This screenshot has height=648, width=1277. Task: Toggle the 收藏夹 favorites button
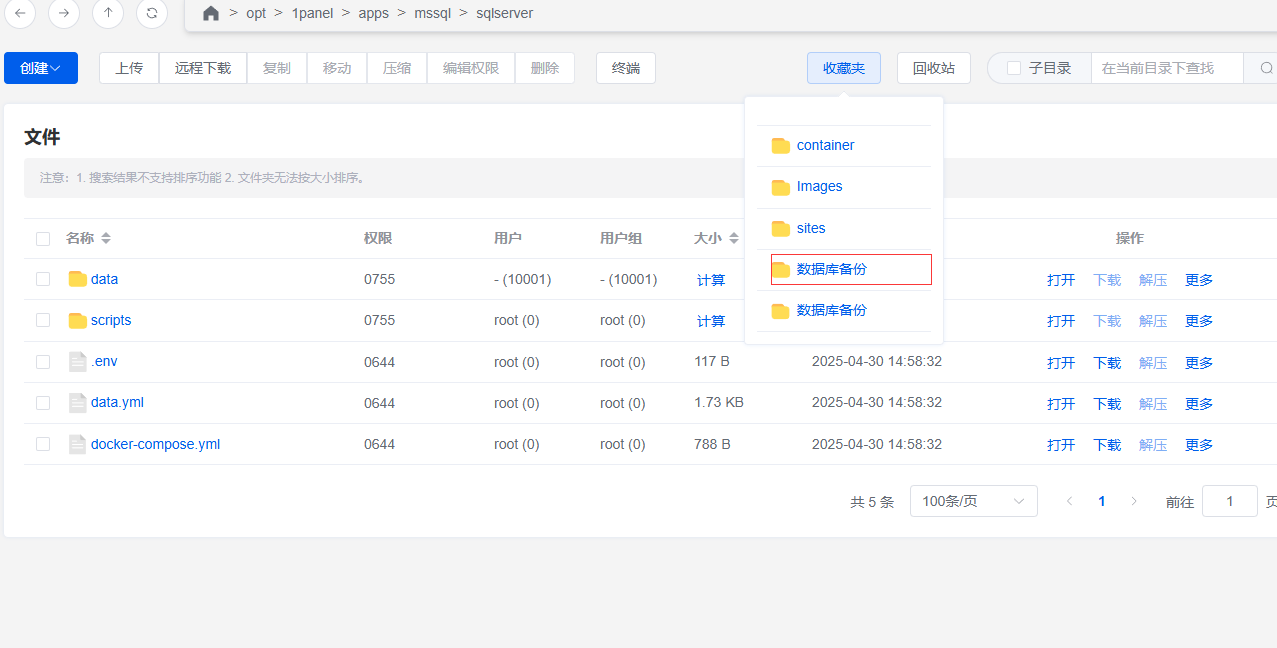pyautogui.click(x=844, y=68)
